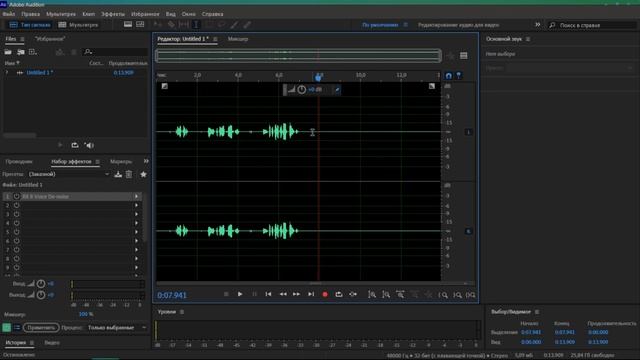Show the spectral pitch display icon

click(x=140, y=24)
